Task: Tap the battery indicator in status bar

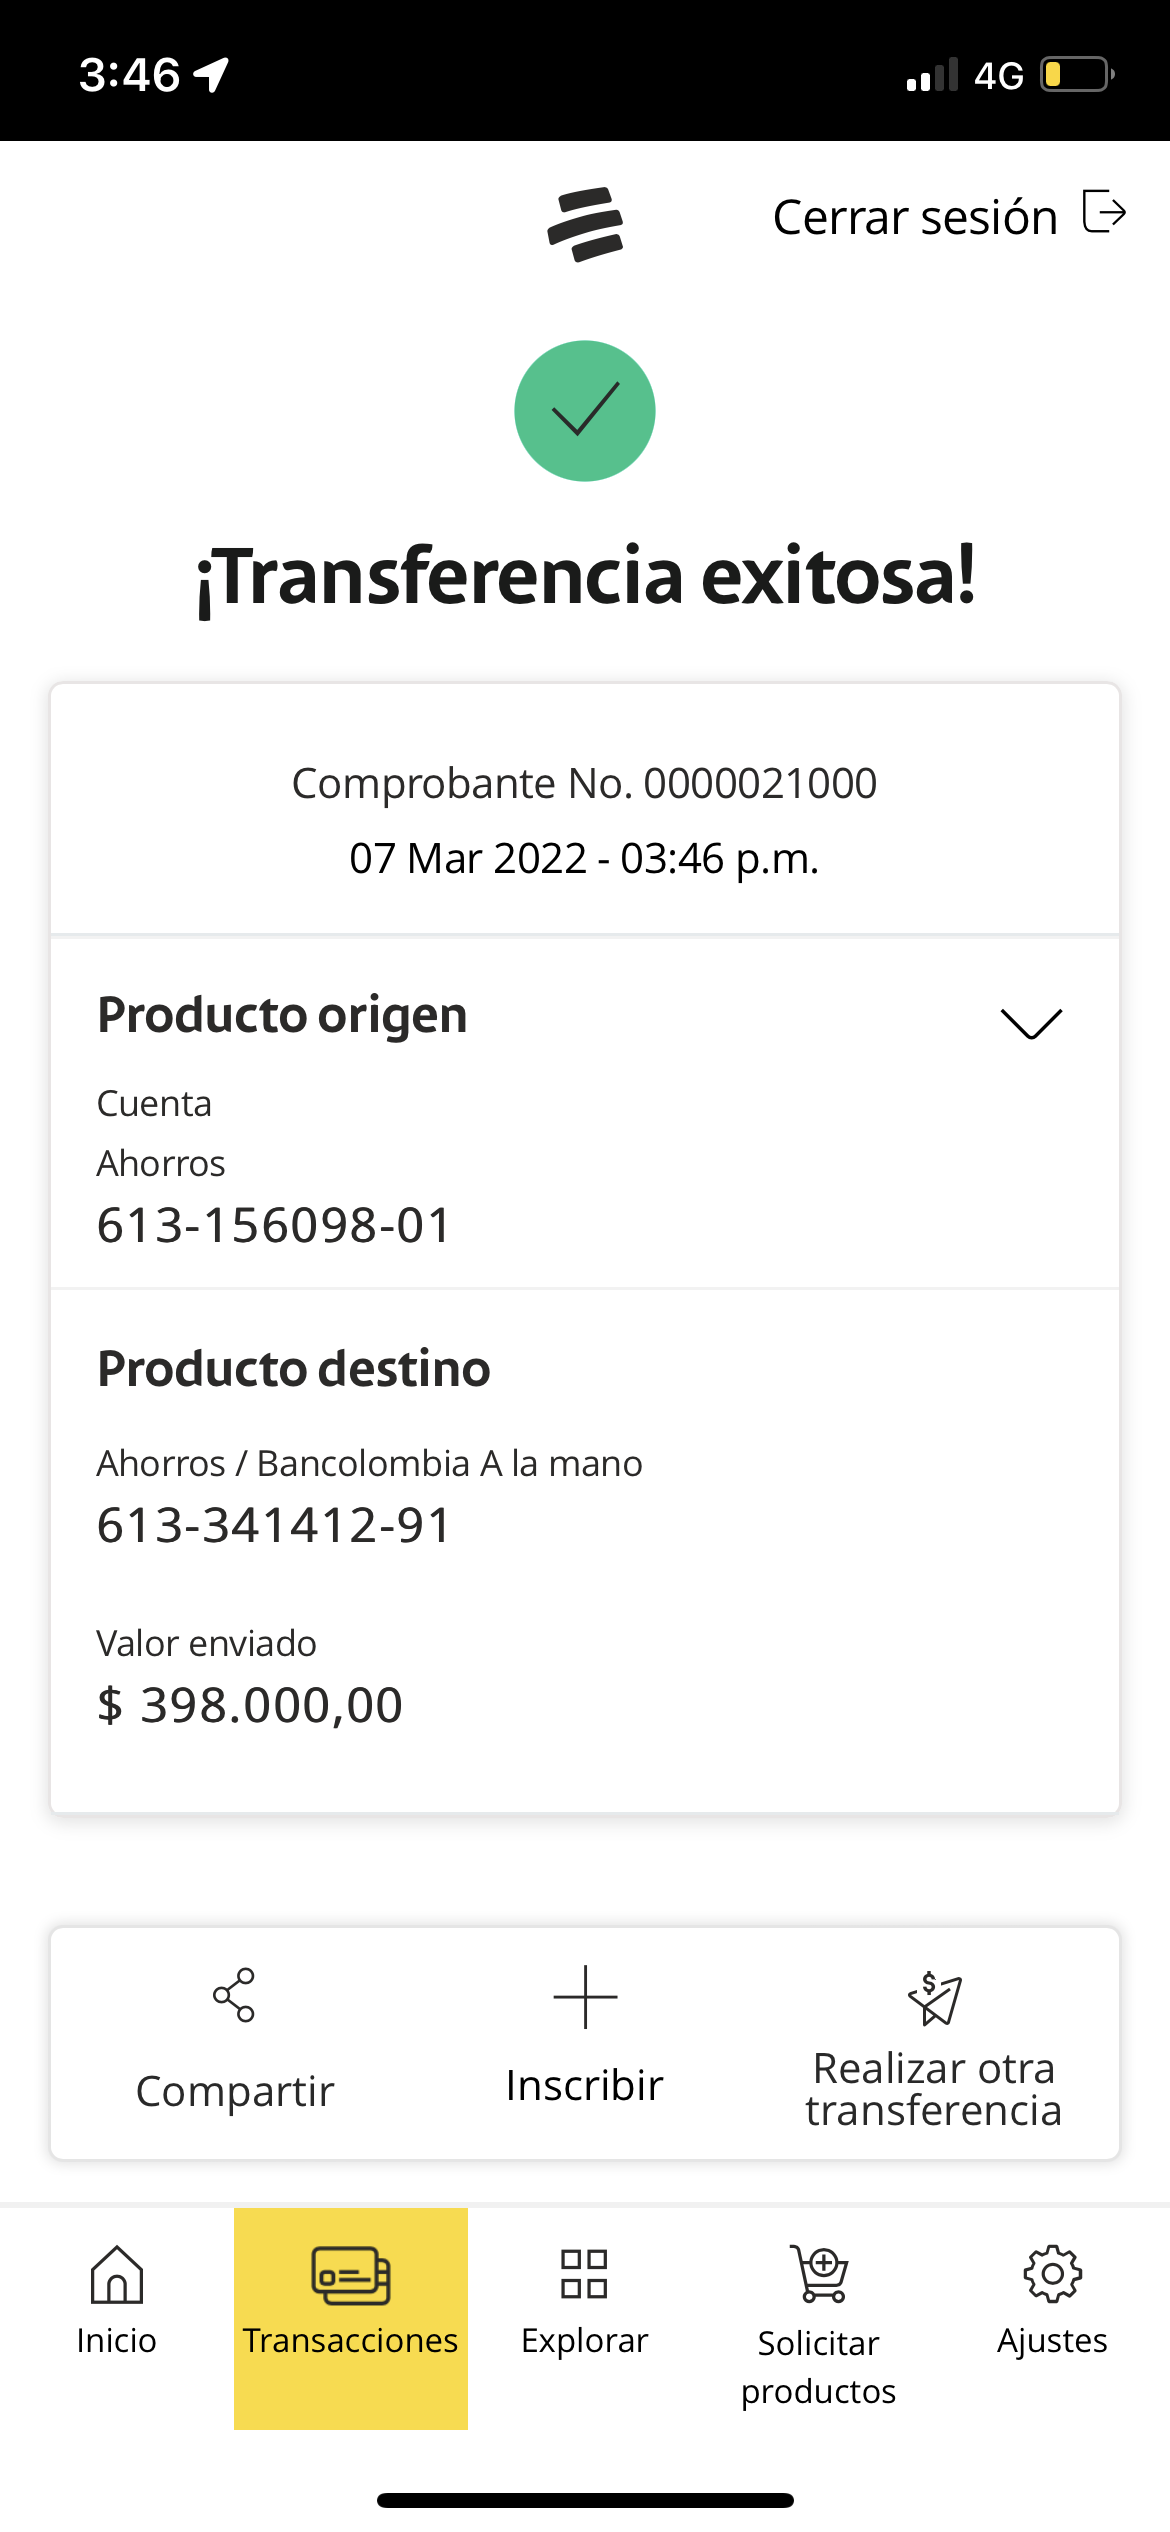Action: coord(1076,75)
